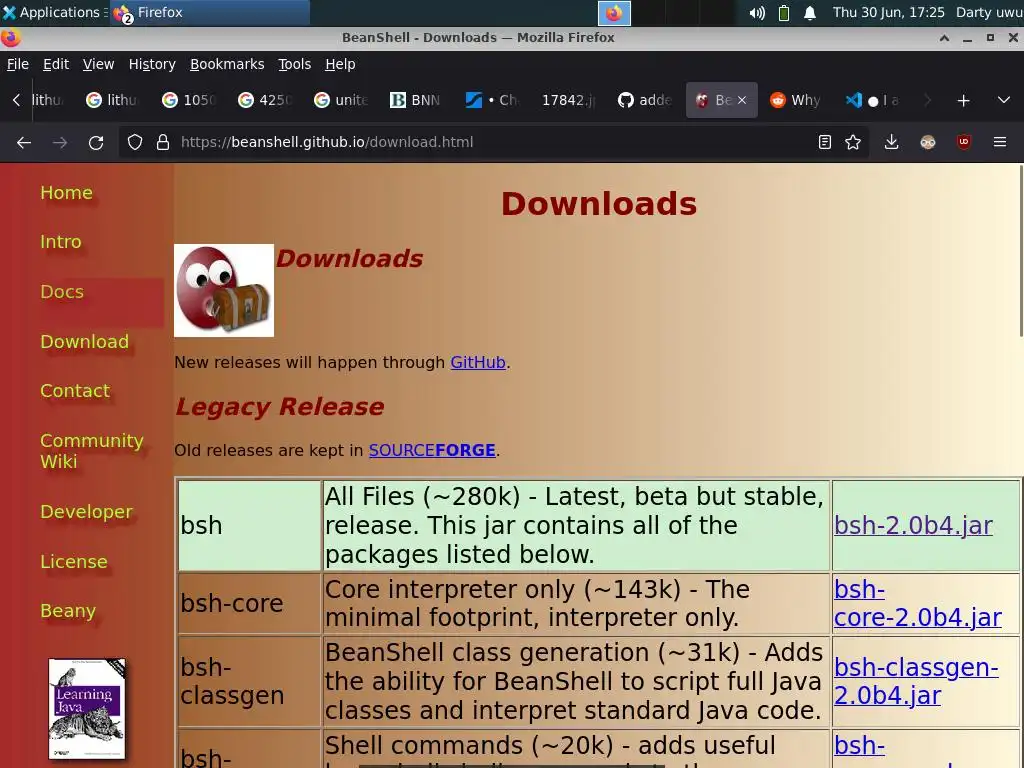Click the site security padlock icon
Viewport: 1024px width, 768px height.
coord(163,142)
